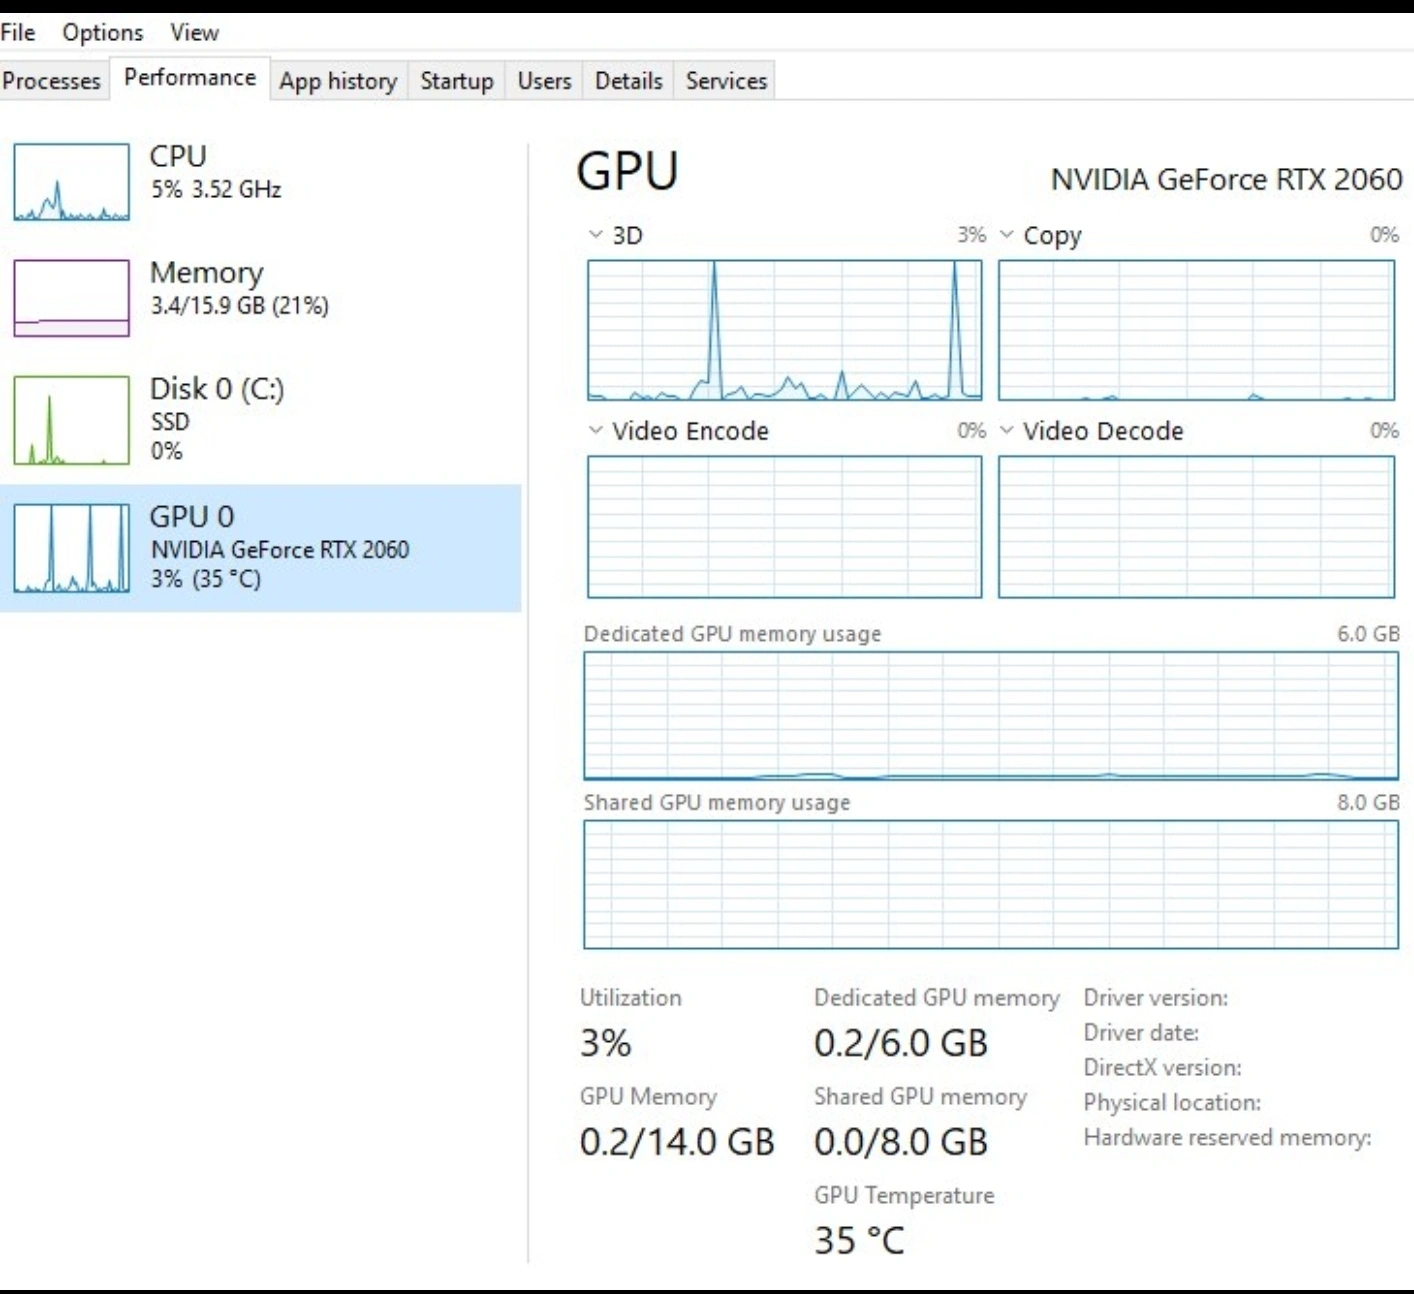Switch to the App history tab
Image resolution: width=1414 pixels, height=1294 pixels.
338,81
